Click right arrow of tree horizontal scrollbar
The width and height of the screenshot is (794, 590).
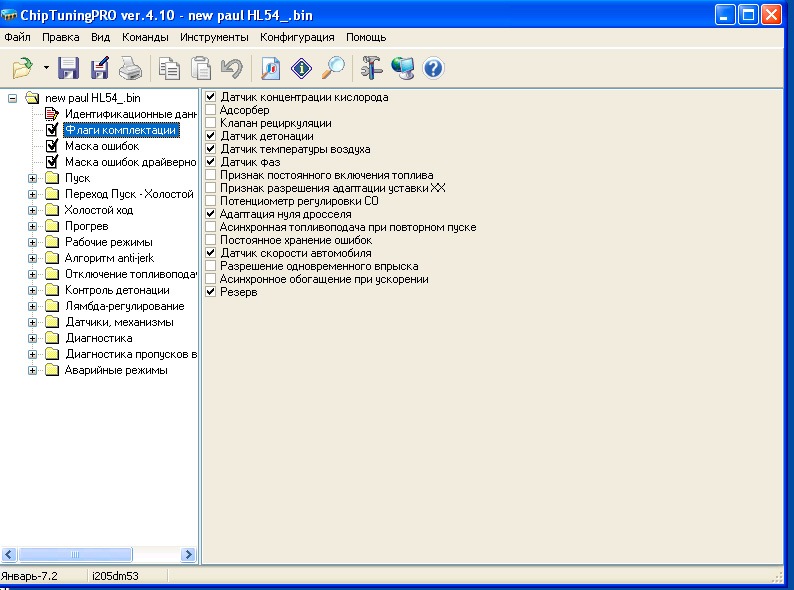(188, 555)
